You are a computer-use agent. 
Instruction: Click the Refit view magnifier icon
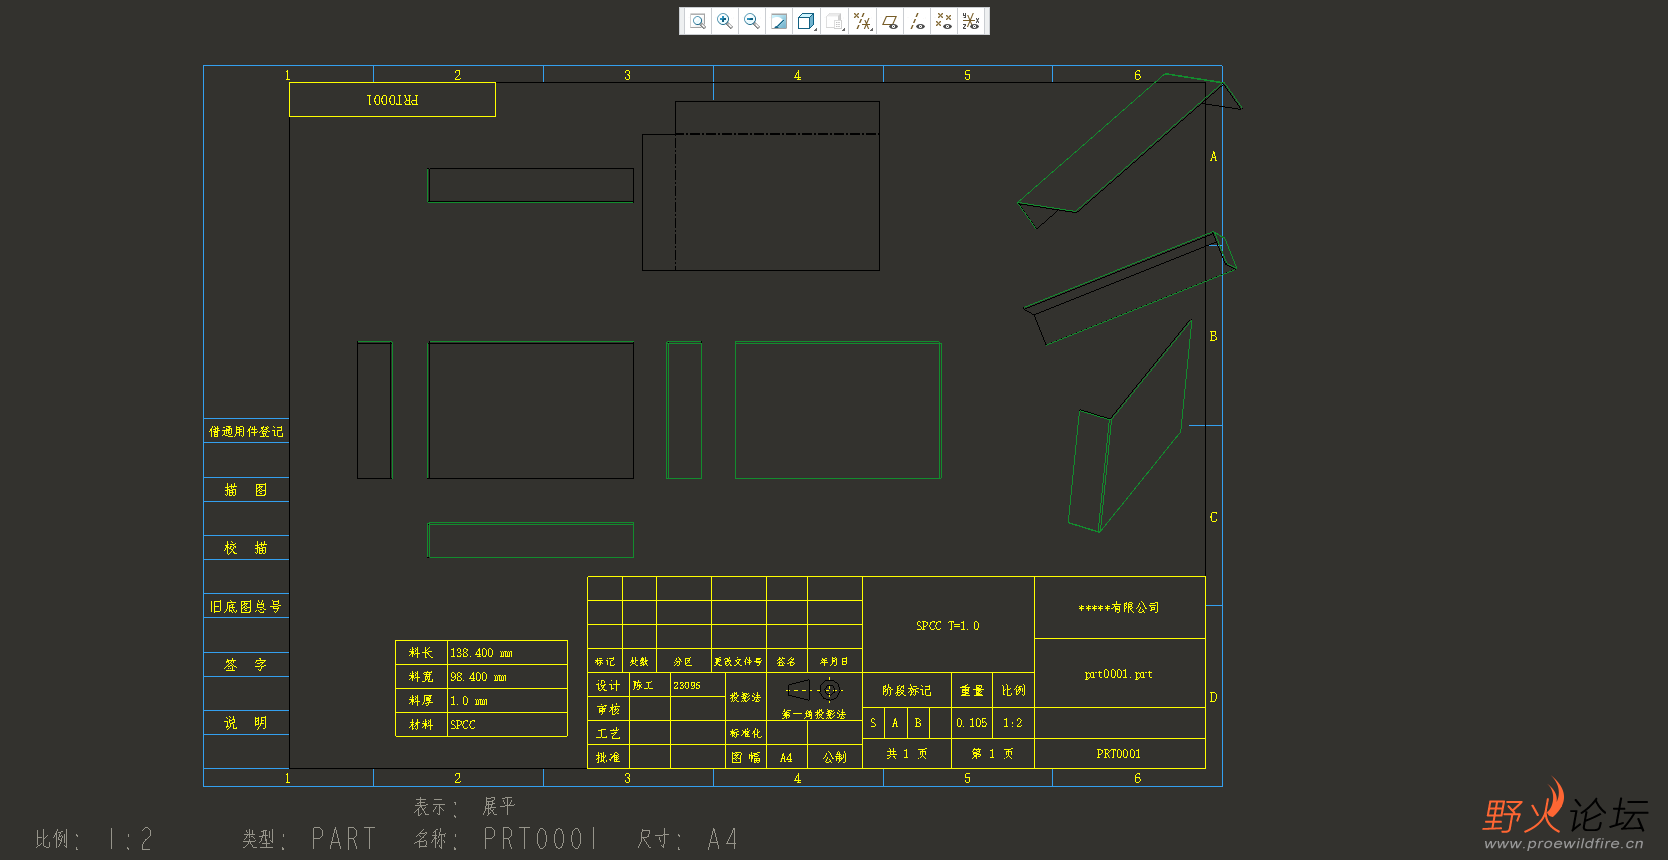698,21
